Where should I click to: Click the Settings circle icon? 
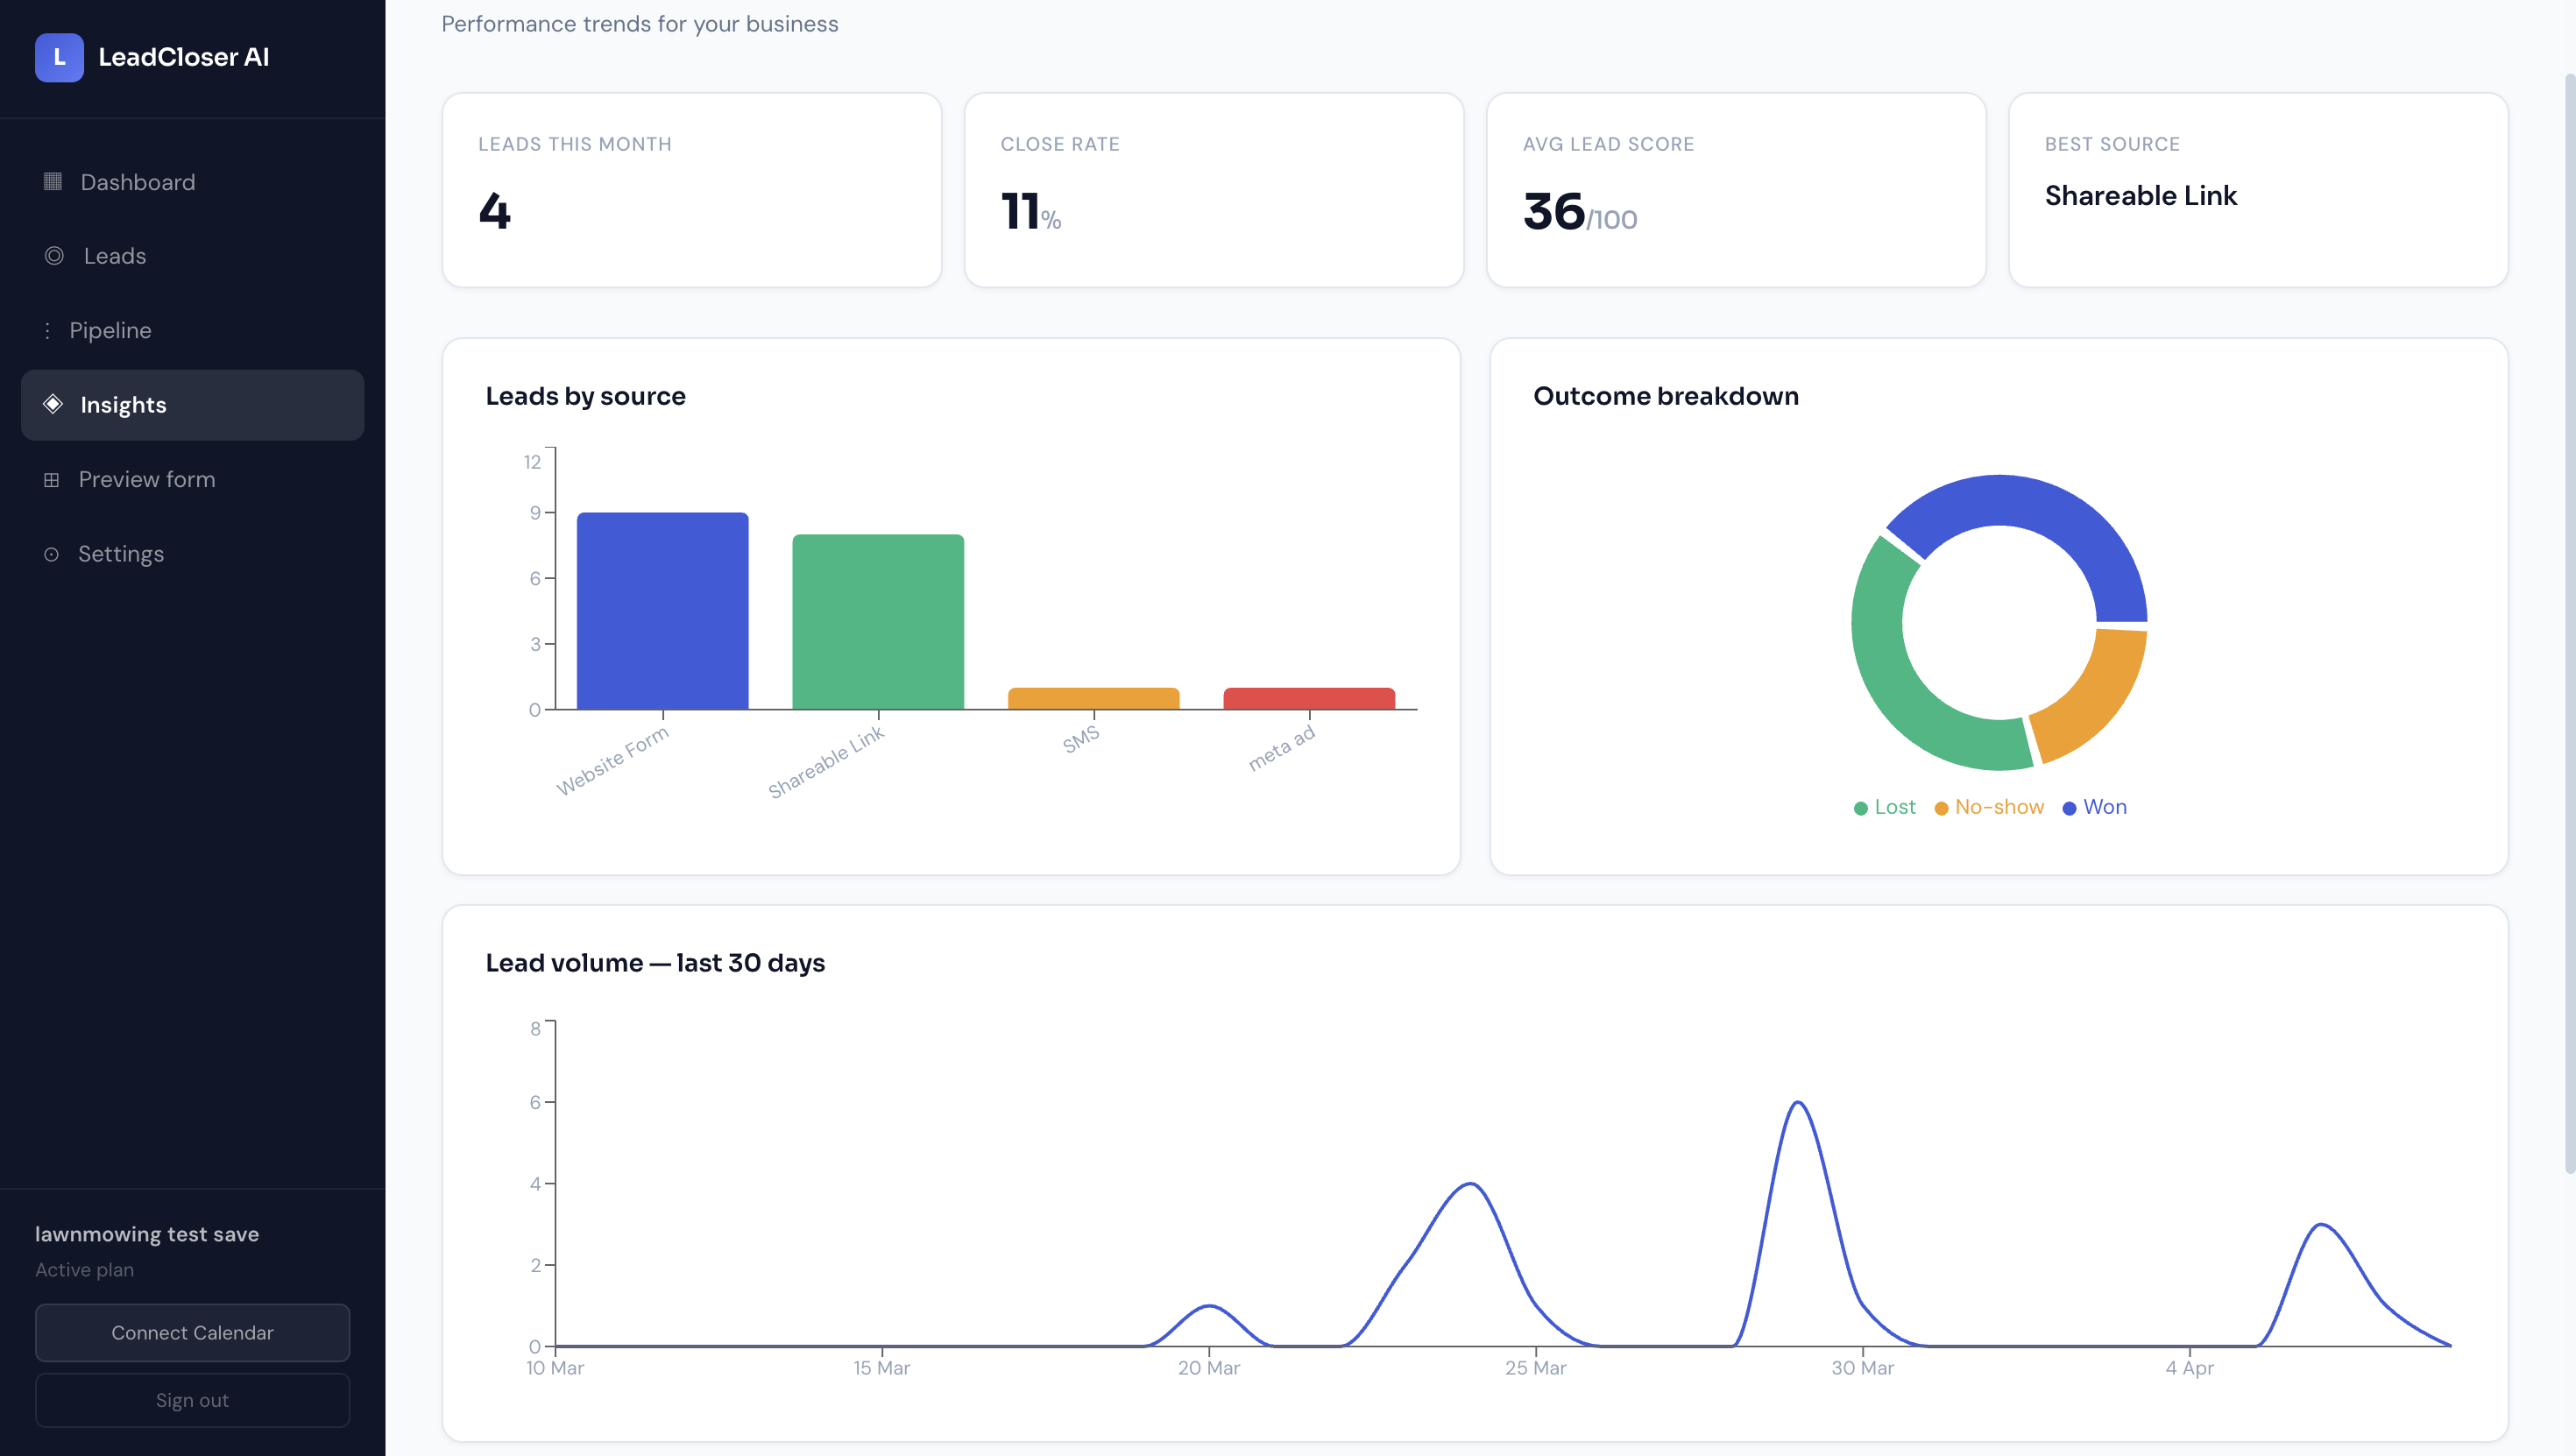tap(51, 554)
